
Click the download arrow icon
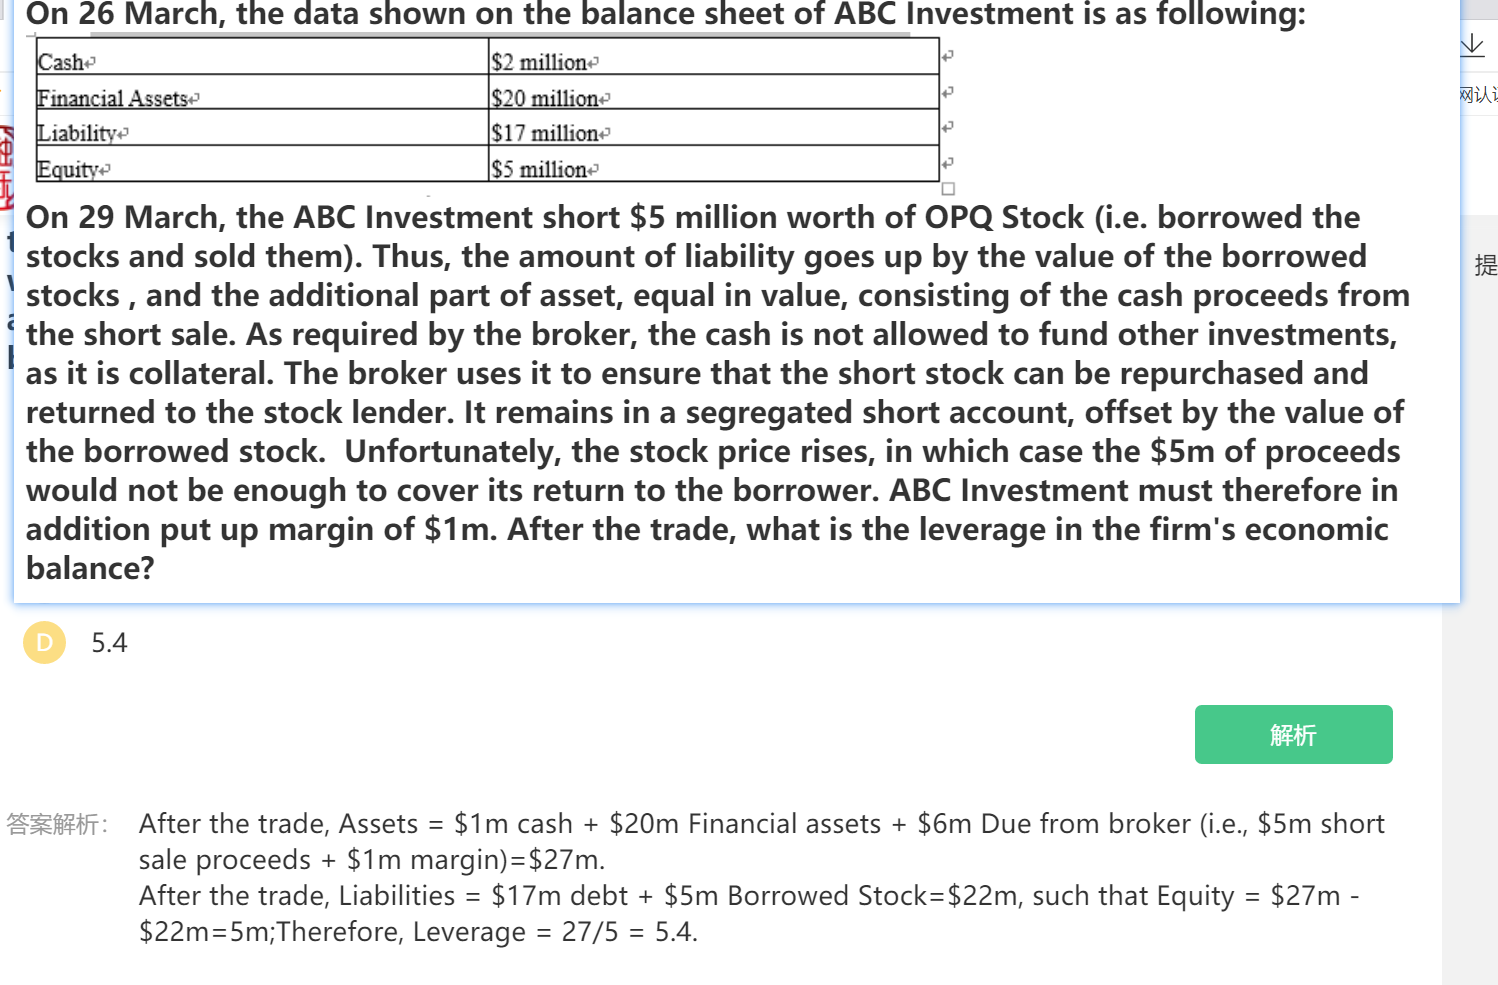(x=1472, y=45)
